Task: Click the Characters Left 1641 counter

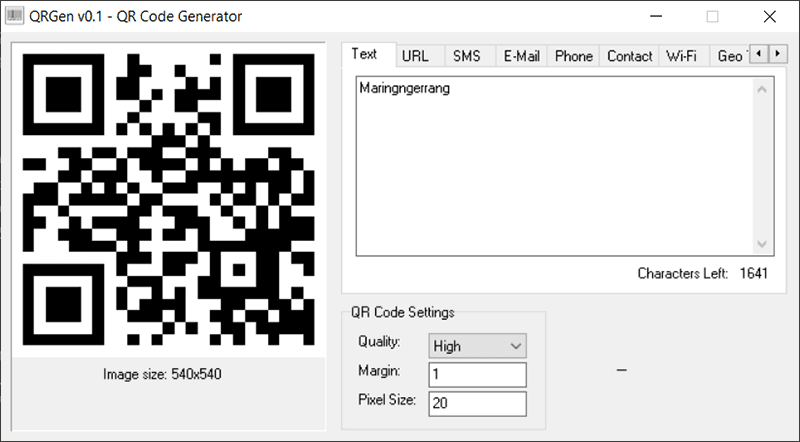Action: pyautogui.click(x=703, y=274)
